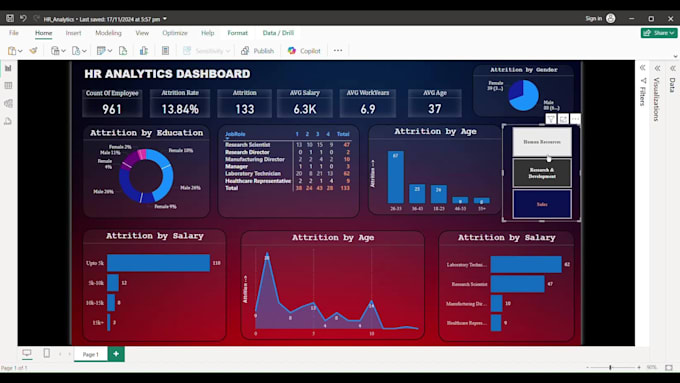Click the Paste clipboard icon

click(x=12, y=51)
